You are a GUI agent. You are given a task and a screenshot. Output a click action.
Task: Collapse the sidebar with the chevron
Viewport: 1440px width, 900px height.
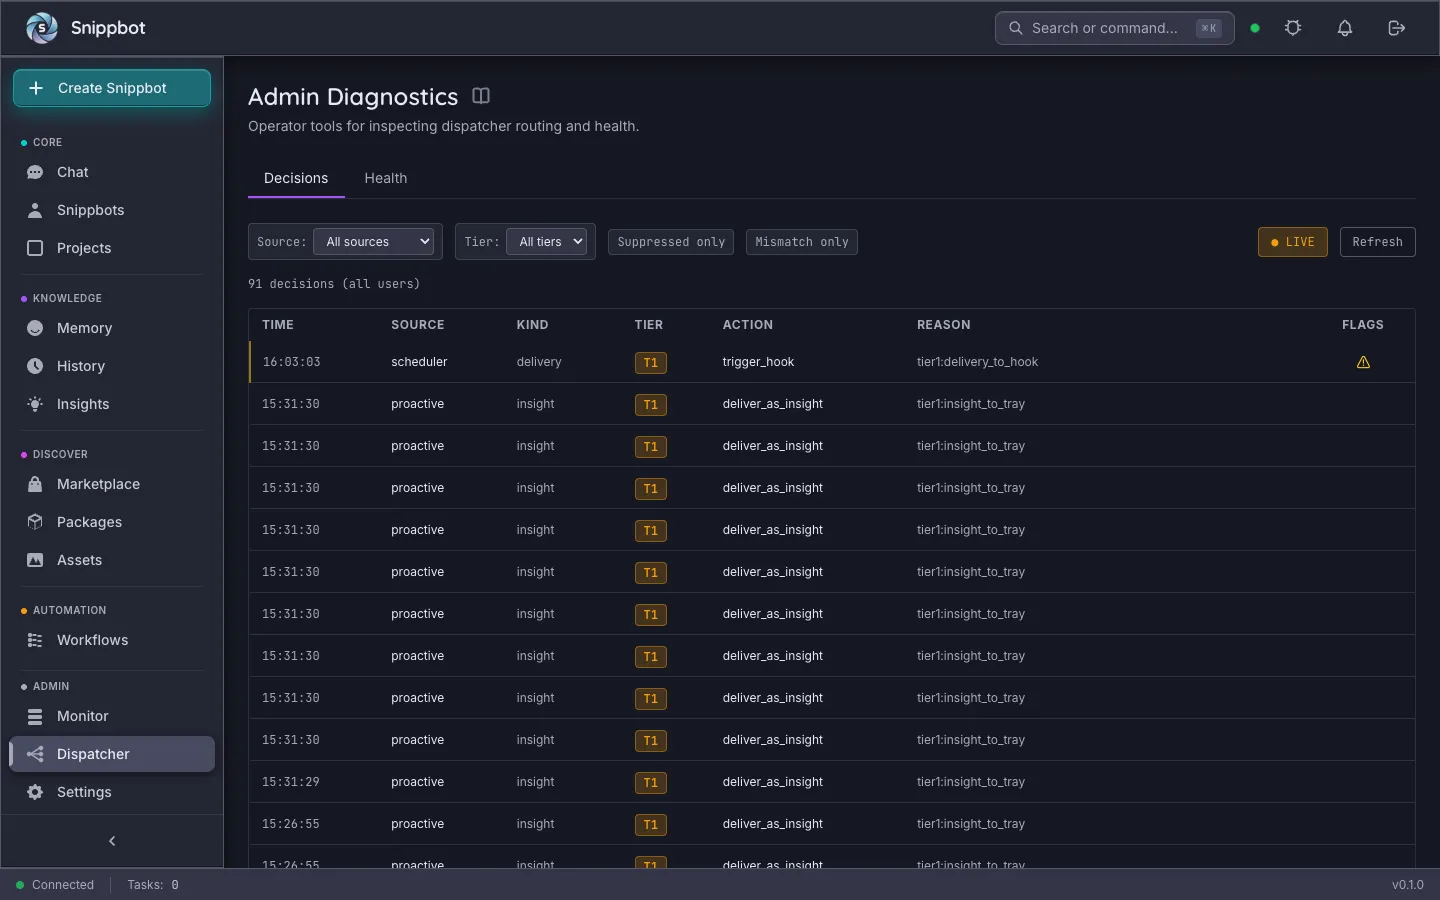112,841
